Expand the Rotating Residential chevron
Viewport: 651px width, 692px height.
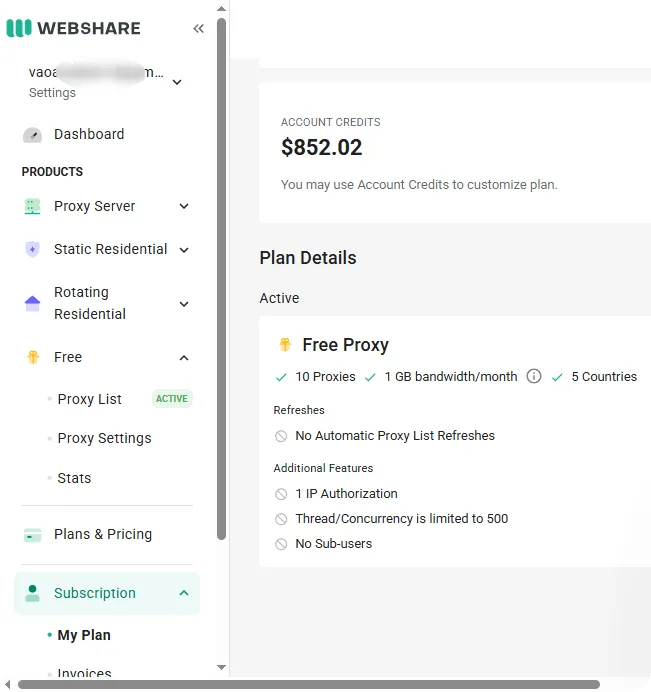coord(184,304)
